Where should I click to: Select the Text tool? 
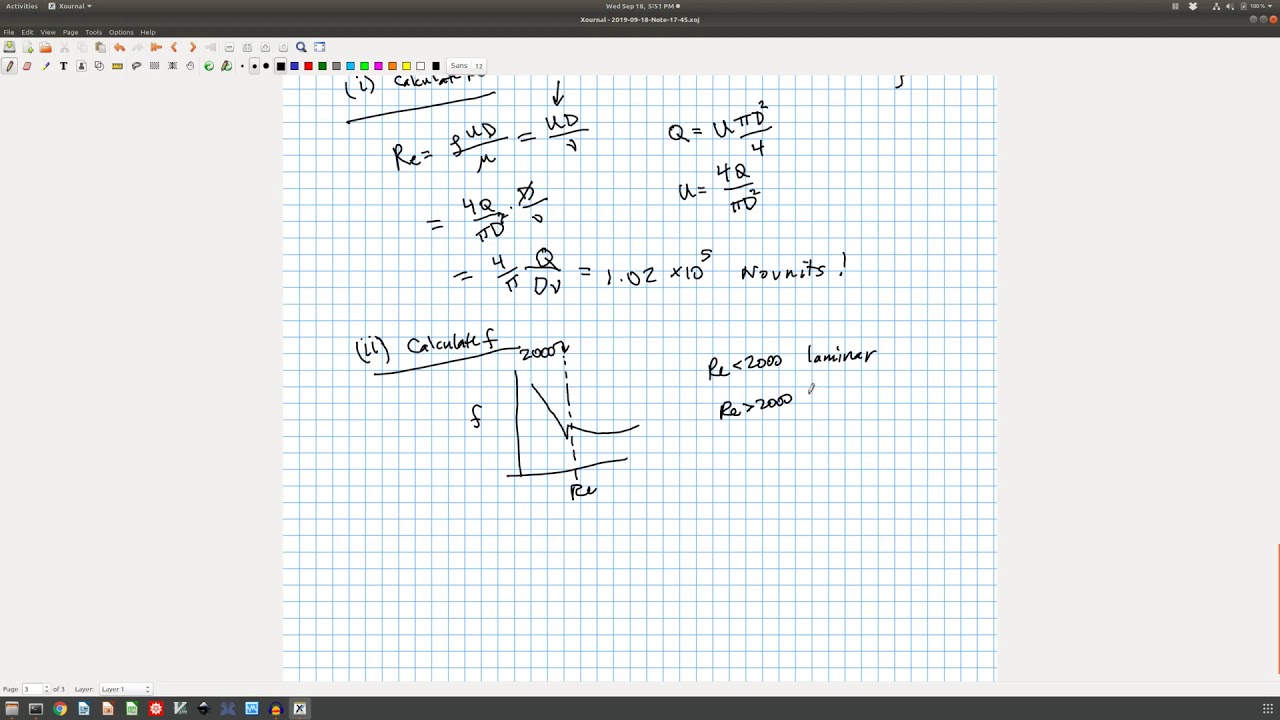coord(63,66)
